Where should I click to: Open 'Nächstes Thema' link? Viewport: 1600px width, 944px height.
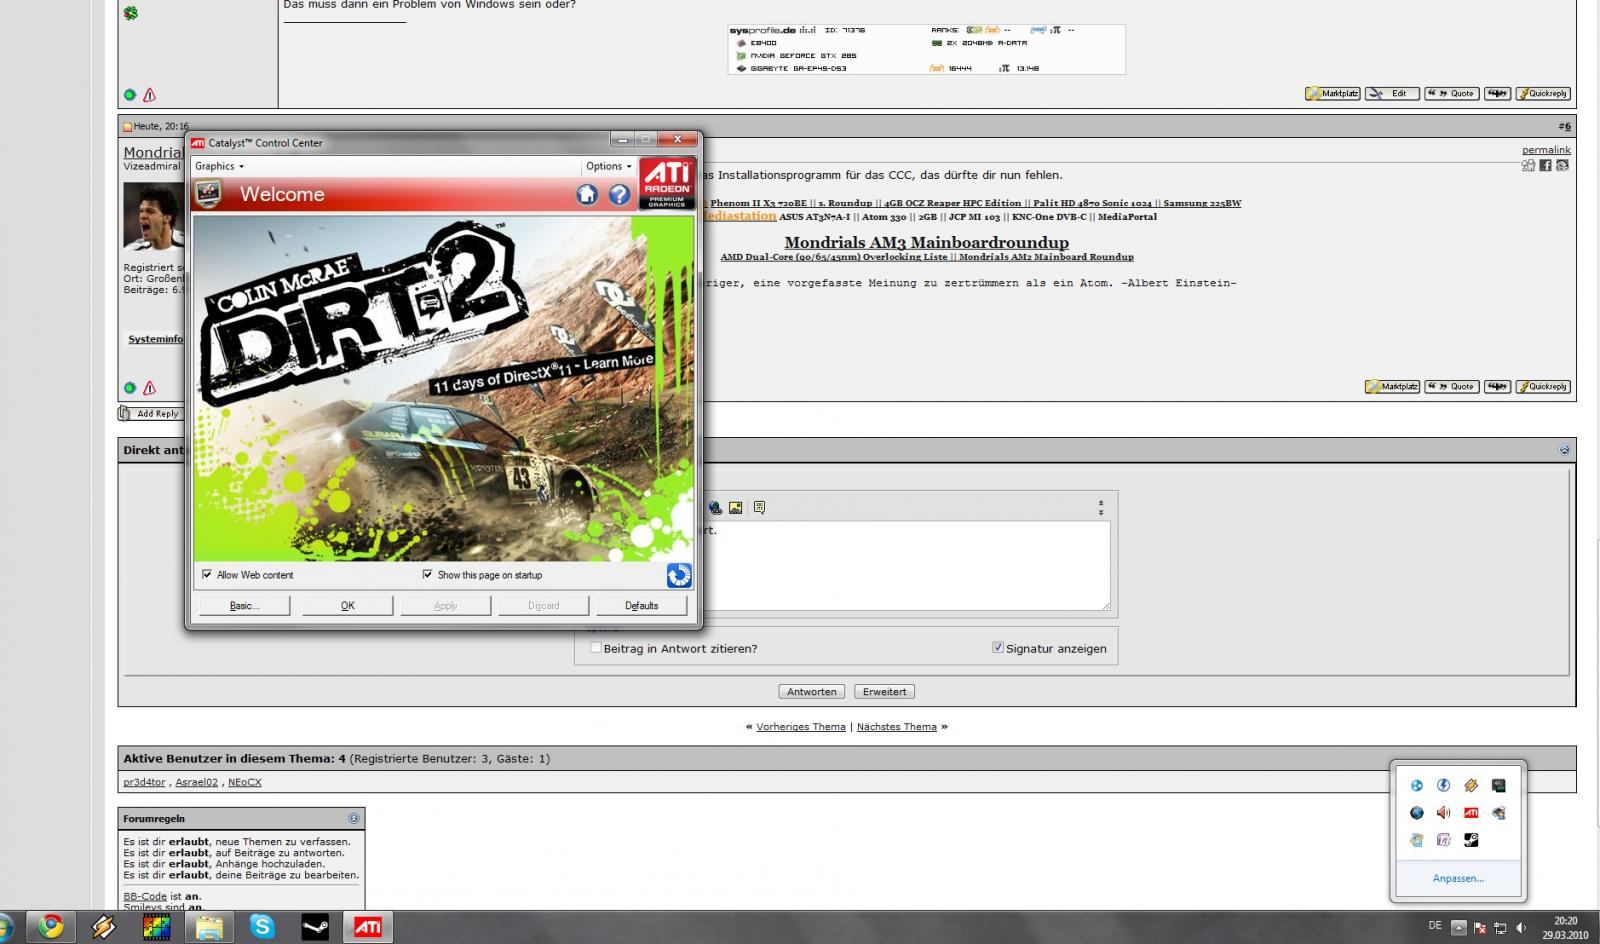[x=897, y=727]
